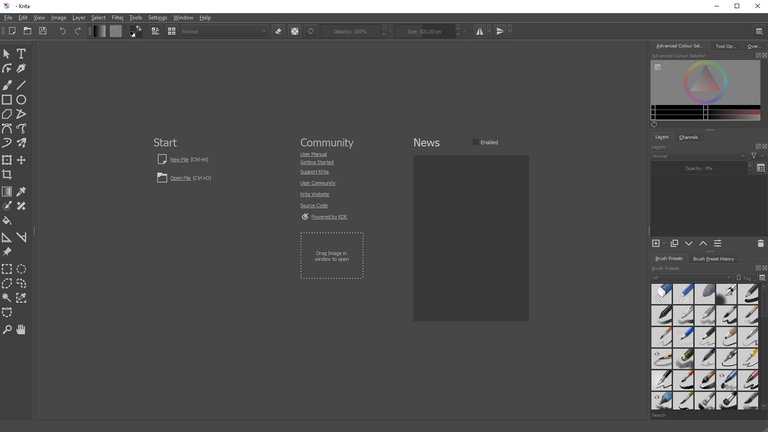
Task: Enable the News checkbox
Action: [x=476, y=142]
